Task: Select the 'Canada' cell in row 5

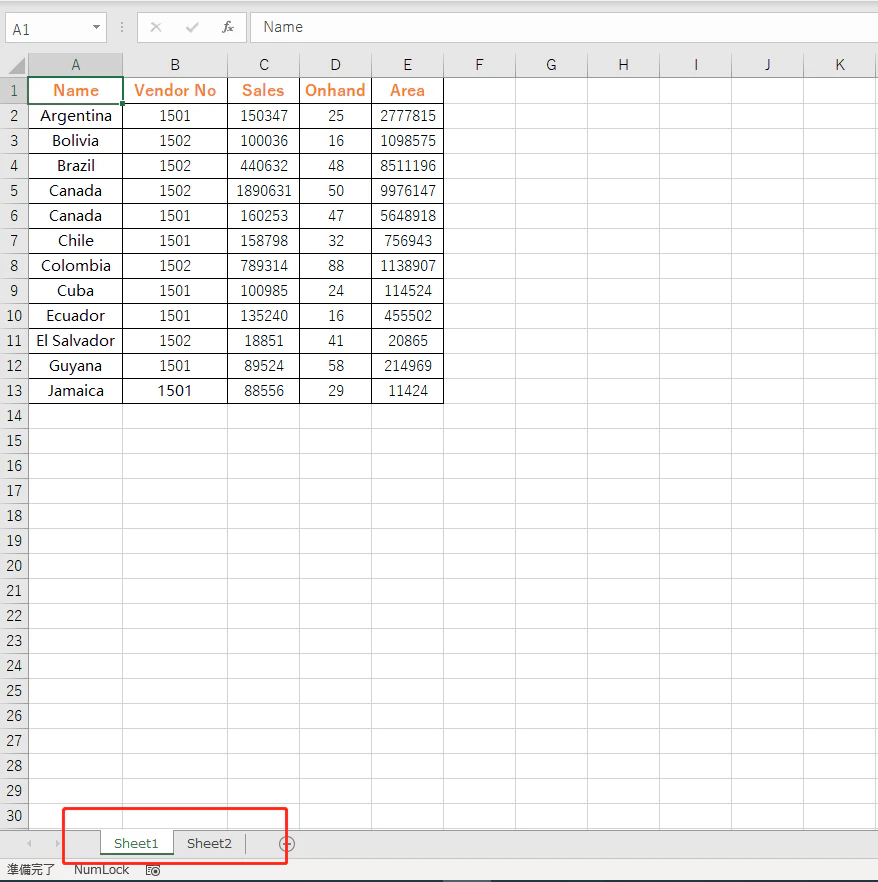Action: pos(75,191)
